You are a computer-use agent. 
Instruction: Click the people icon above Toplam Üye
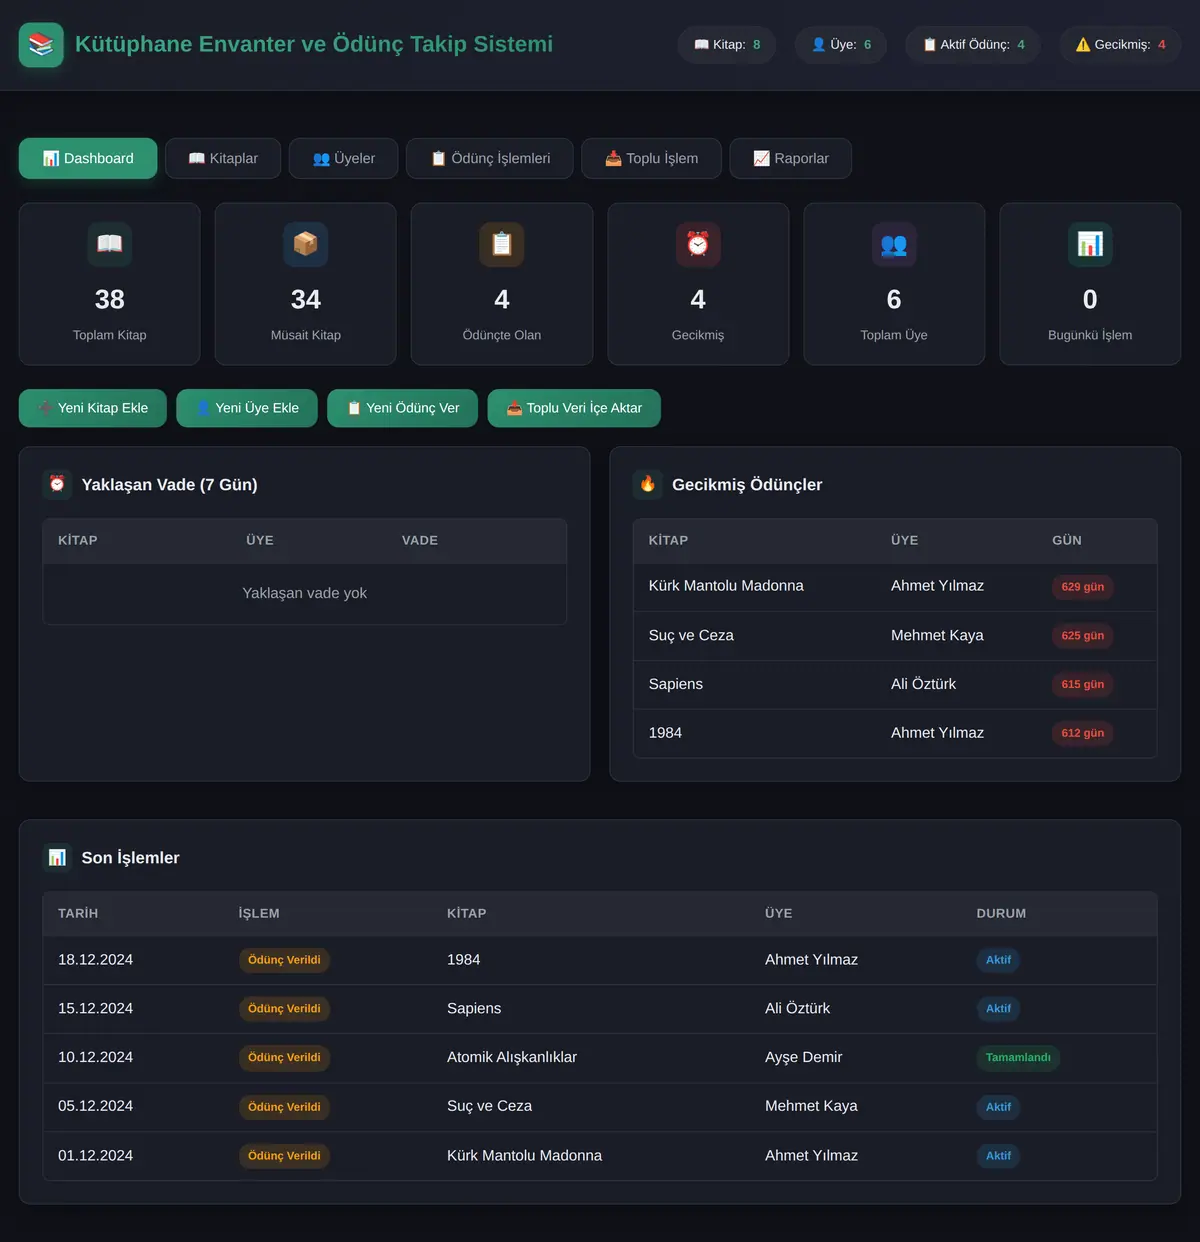click(x=894, y=244)
